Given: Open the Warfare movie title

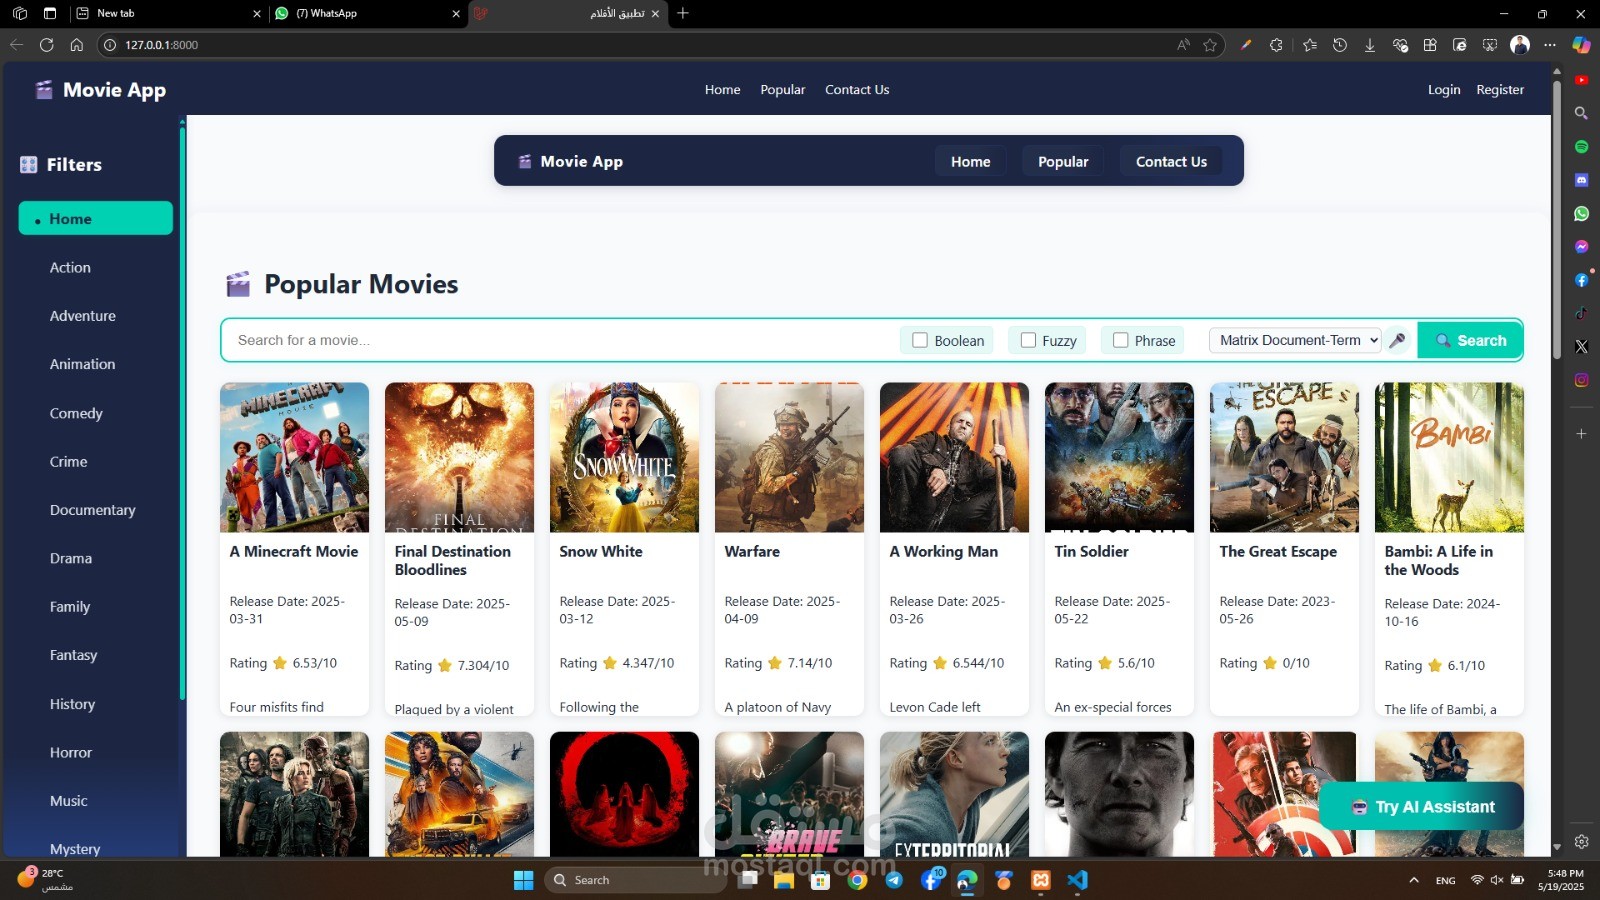Looking at the screenshot, I should coord(752,552).
